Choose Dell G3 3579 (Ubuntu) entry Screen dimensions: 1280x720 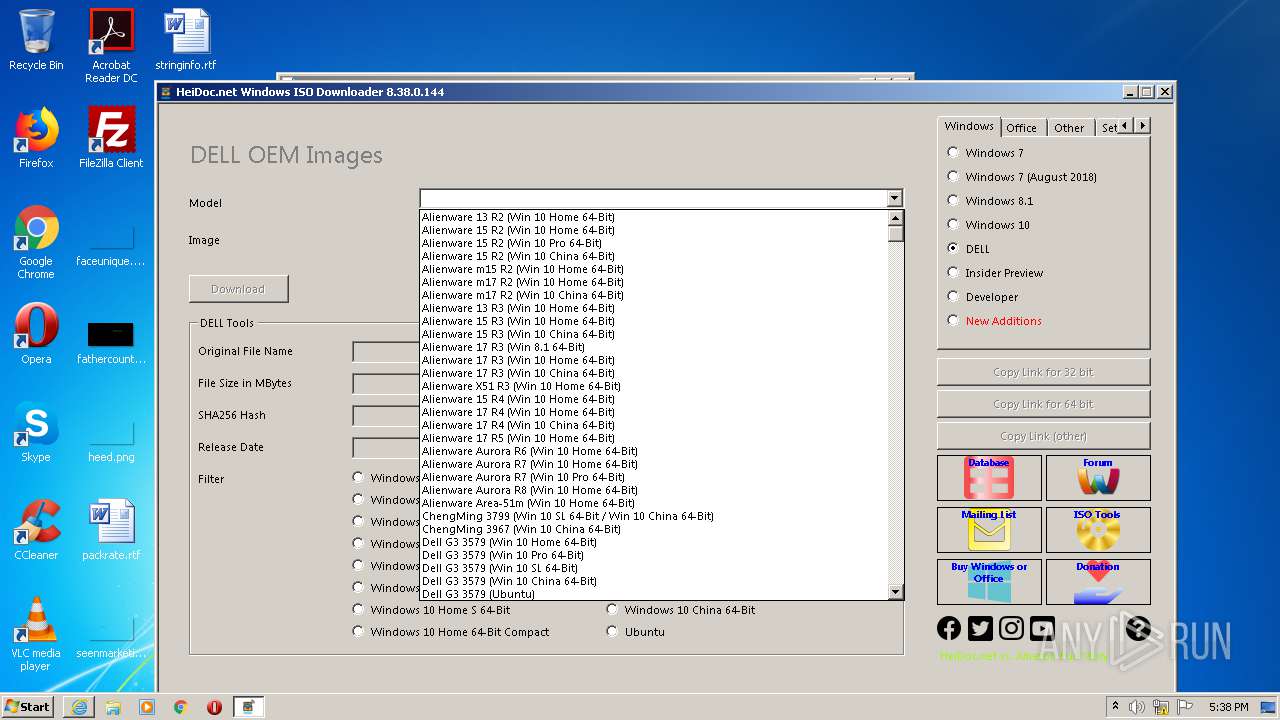click(654, 594)
